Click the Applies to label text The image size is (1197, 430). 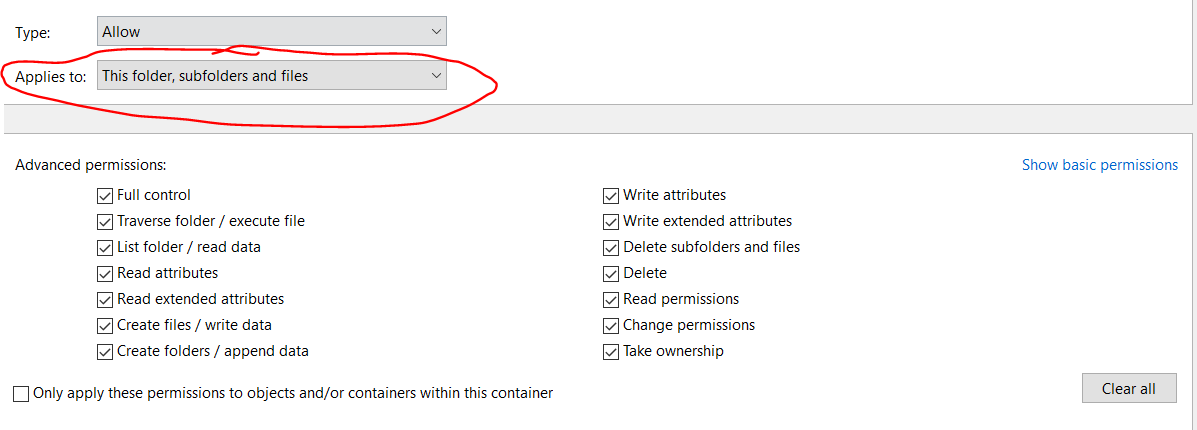coord(51,77)
